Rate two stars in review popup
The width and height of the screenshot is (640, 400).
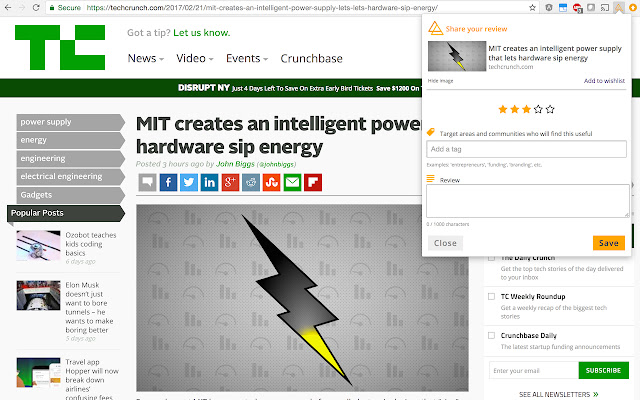click(x=515, y=109)
